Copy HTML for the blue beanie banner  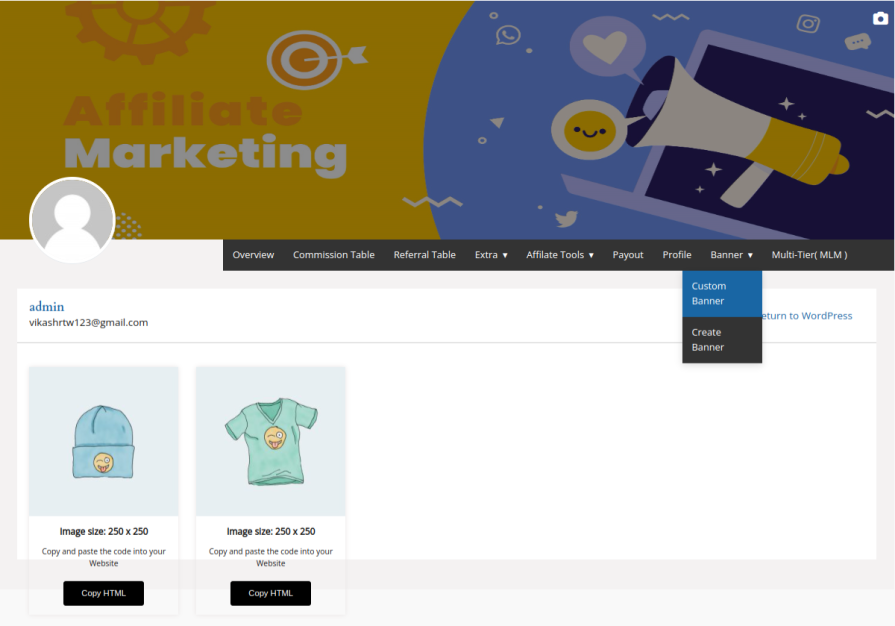click(103, 592)
